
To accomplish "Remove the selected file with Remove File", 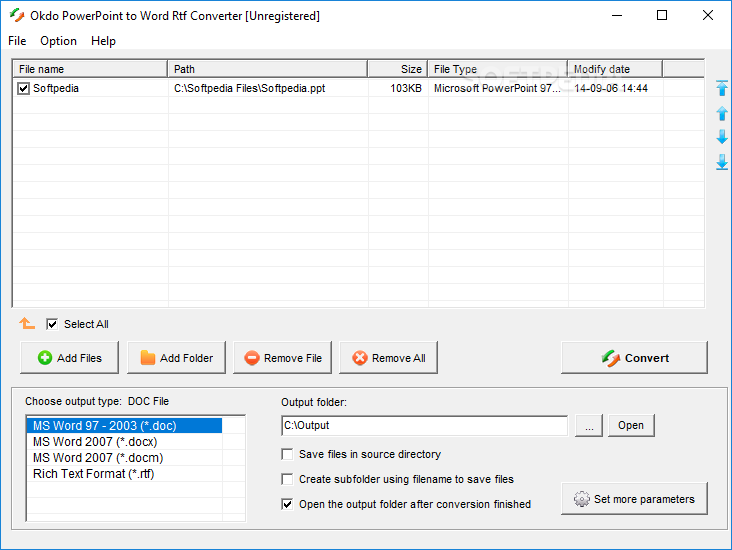I will (282, 358).
